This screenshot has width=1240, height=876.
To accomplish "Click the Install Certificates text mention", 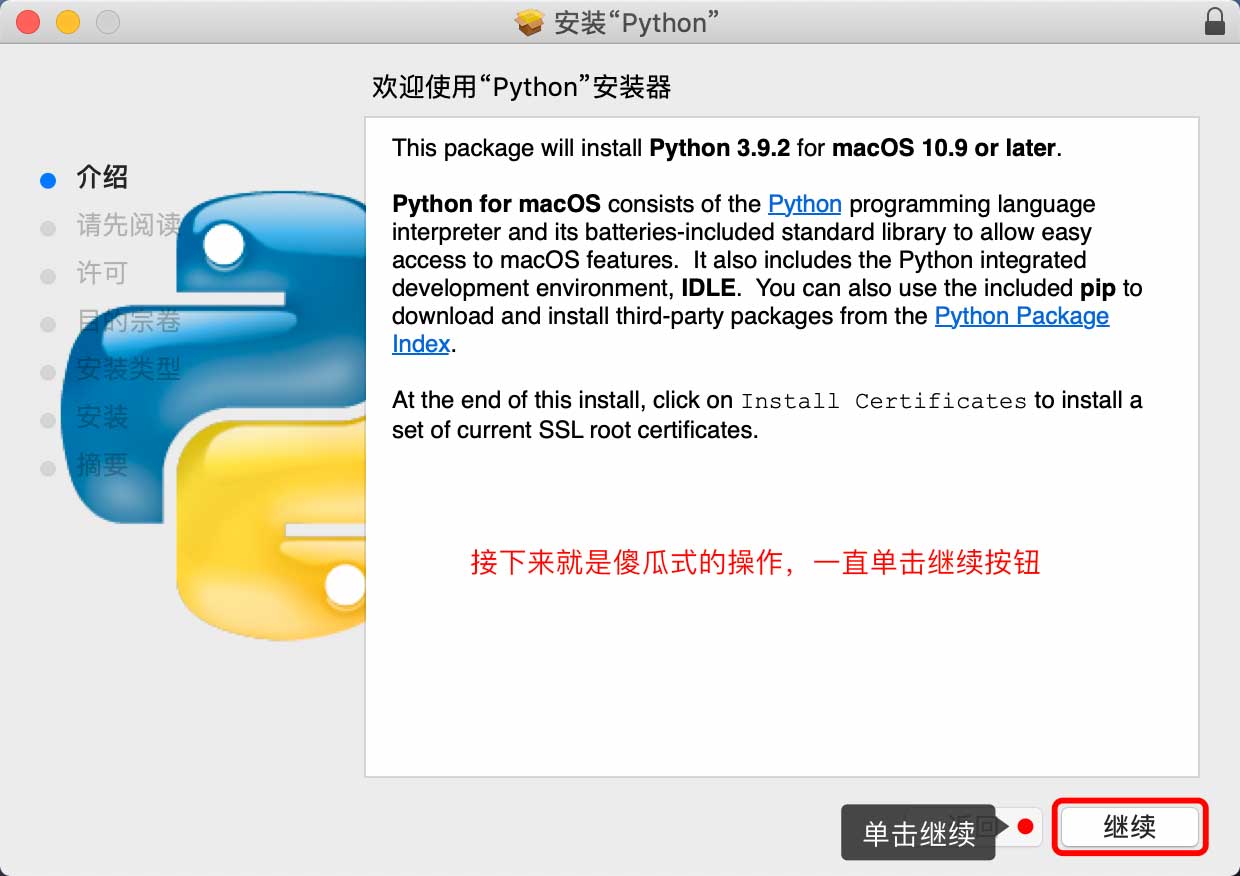I will [881, 401].
